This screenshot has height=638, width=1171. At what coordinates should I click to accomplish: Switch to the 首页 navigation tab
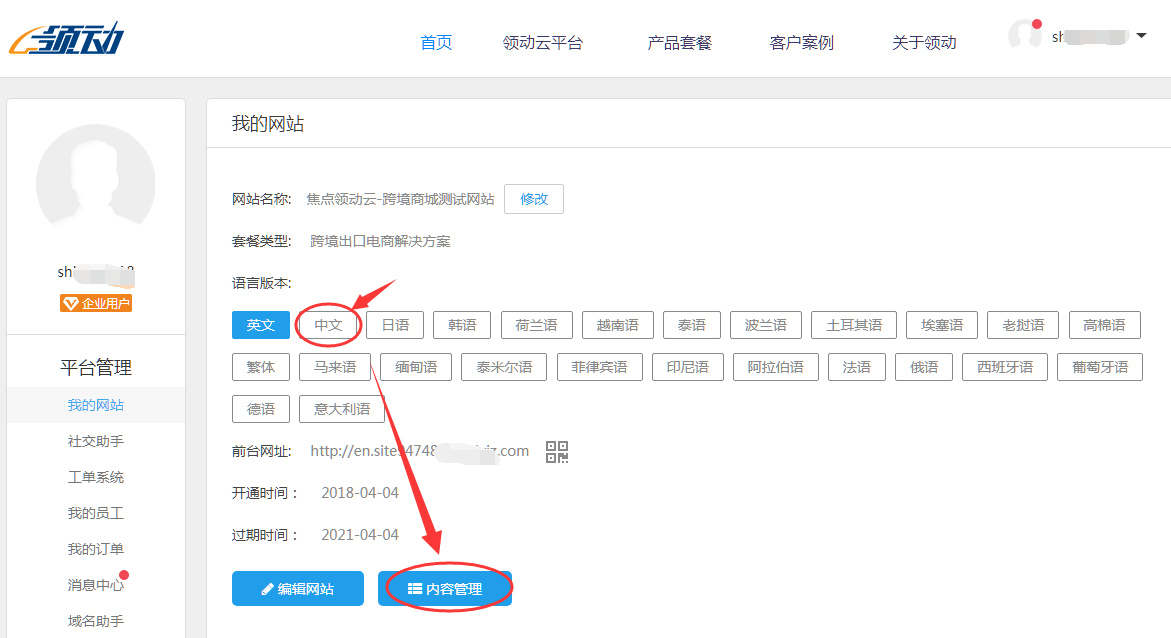(435, 42)
